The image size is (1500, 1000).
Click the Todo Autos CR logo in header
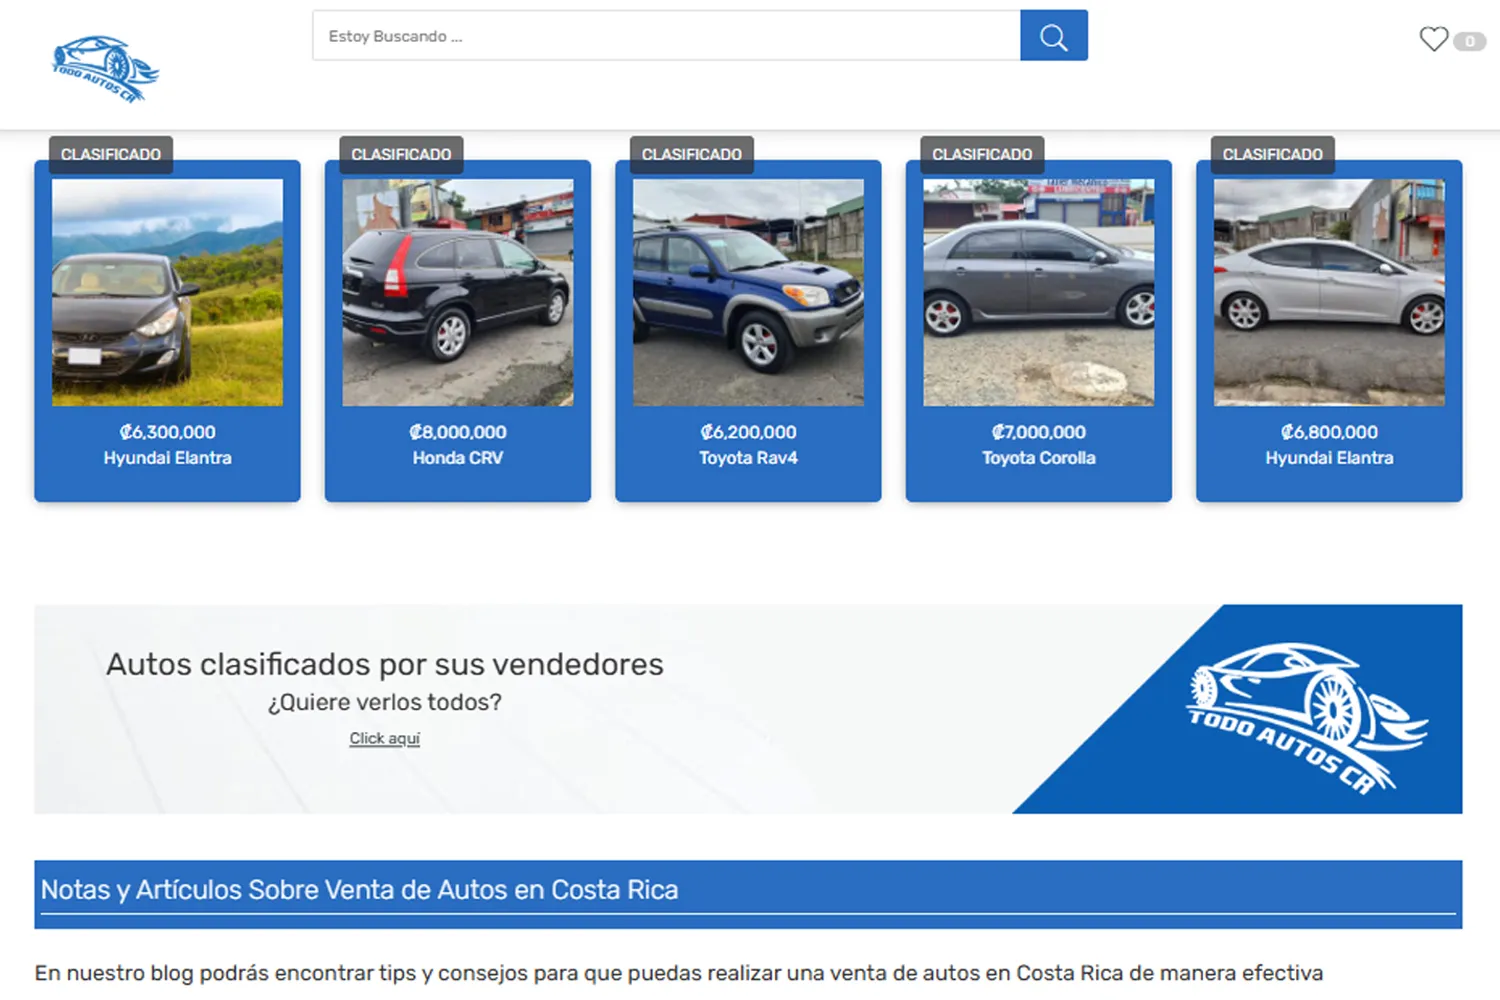coord(106,69)
